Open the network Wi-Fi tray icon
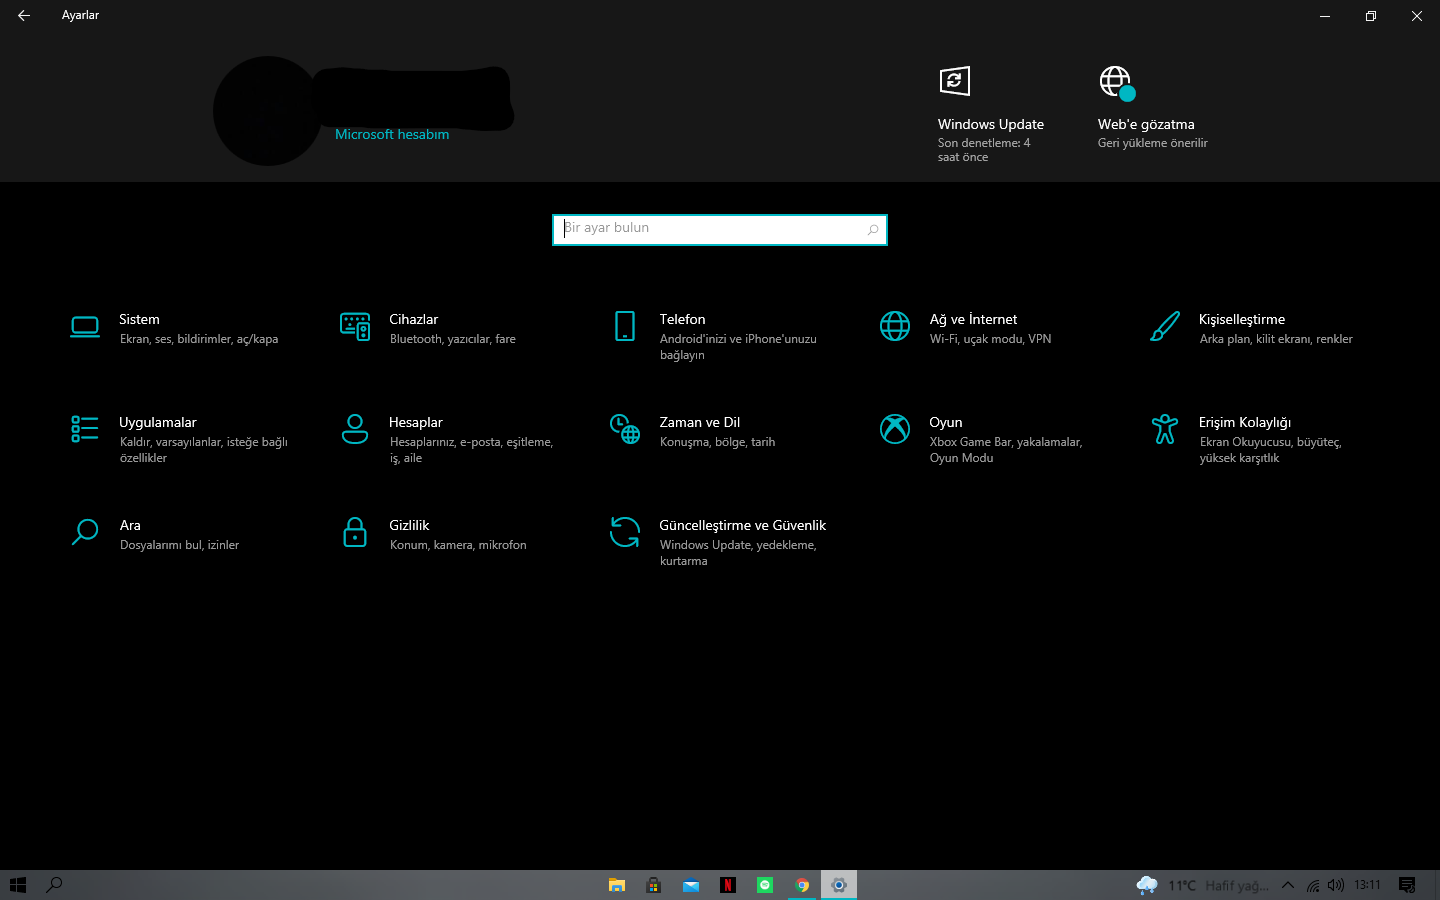This screenshot has height=900, width=1440. click(x=1313, y=885)
